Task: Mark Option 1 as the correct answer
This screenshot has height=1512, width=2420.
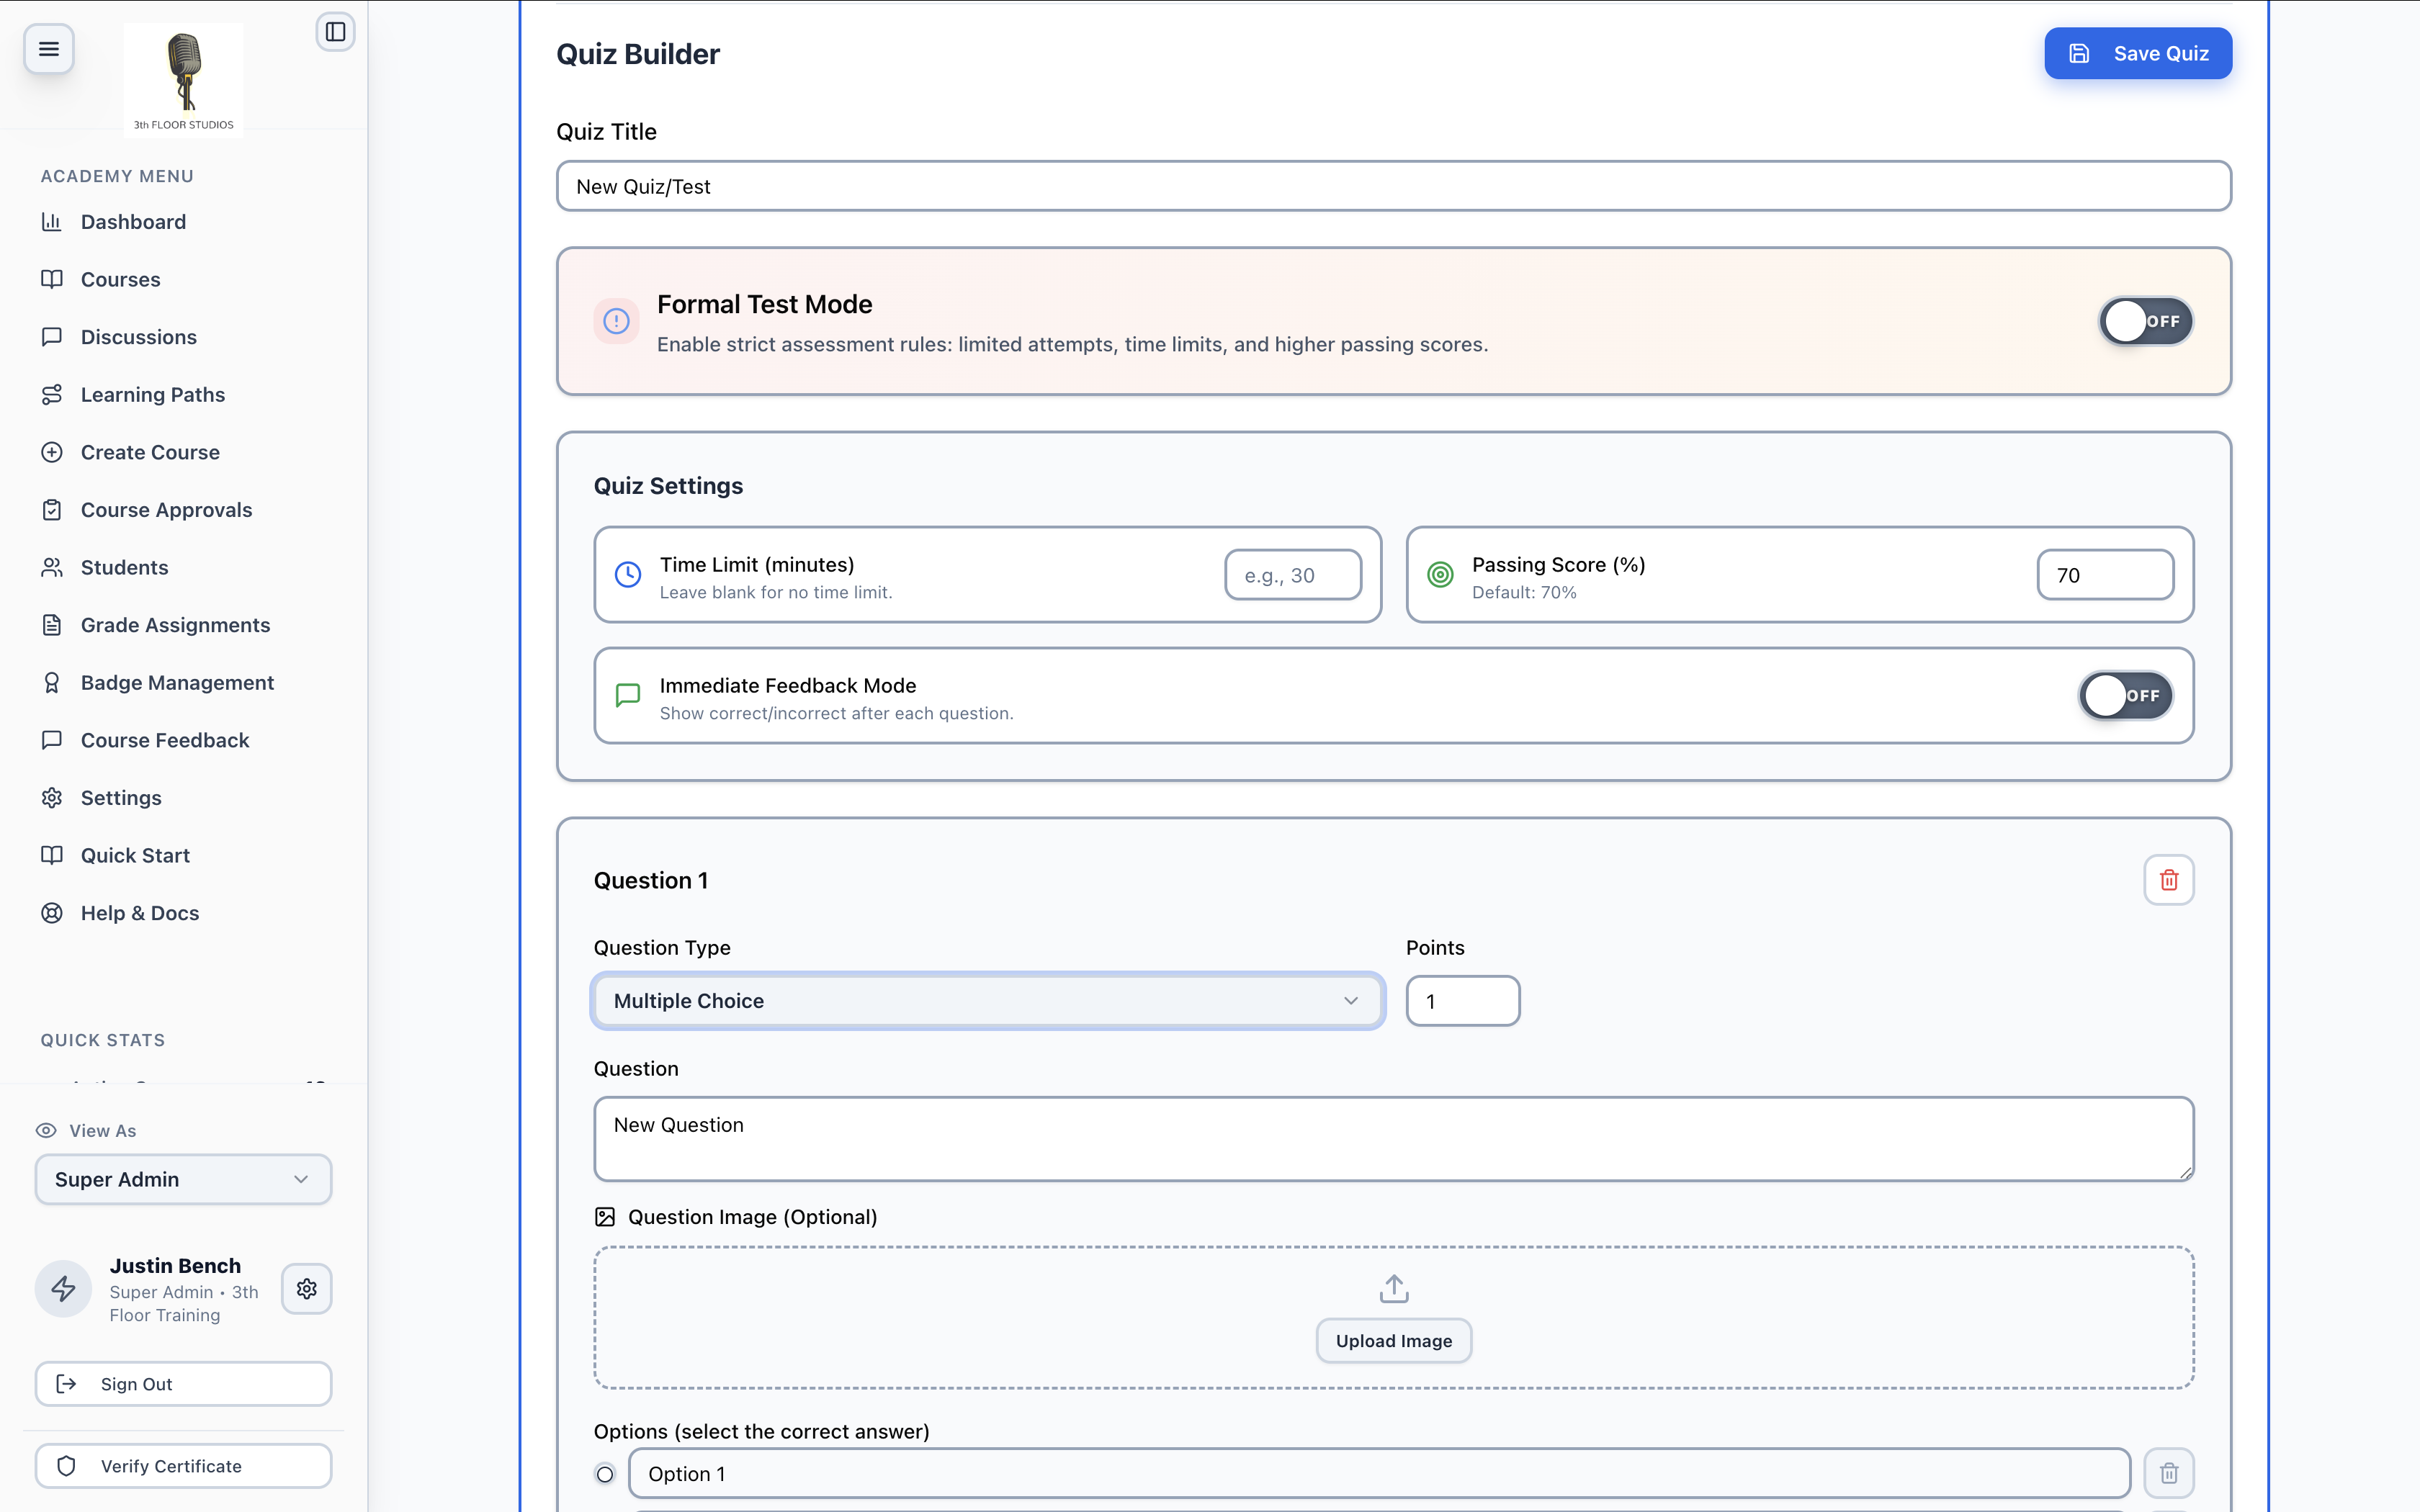Action: (605, 1474)
